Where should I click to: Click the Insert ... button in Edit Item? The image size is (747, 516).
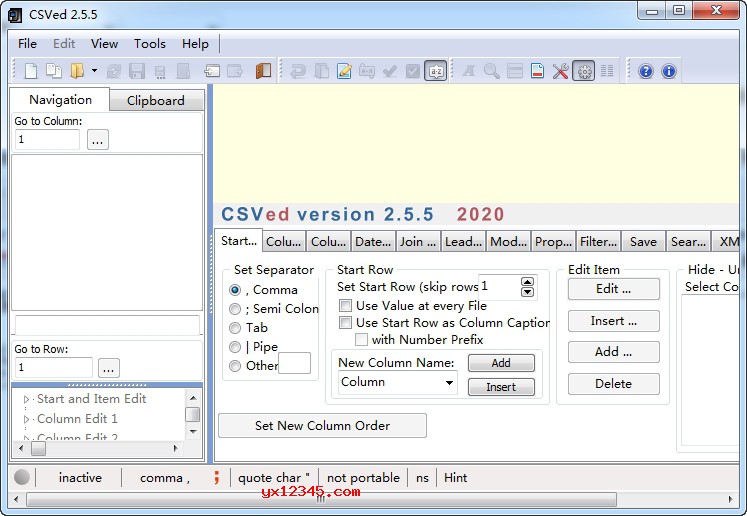coord(614,321)
